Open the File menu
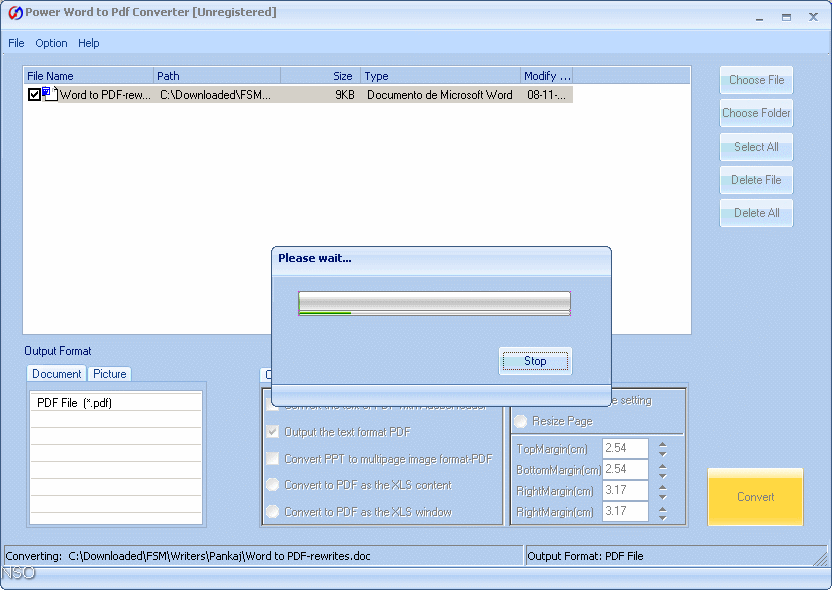Viewport: 832px width, 590px height. [16, 43]
